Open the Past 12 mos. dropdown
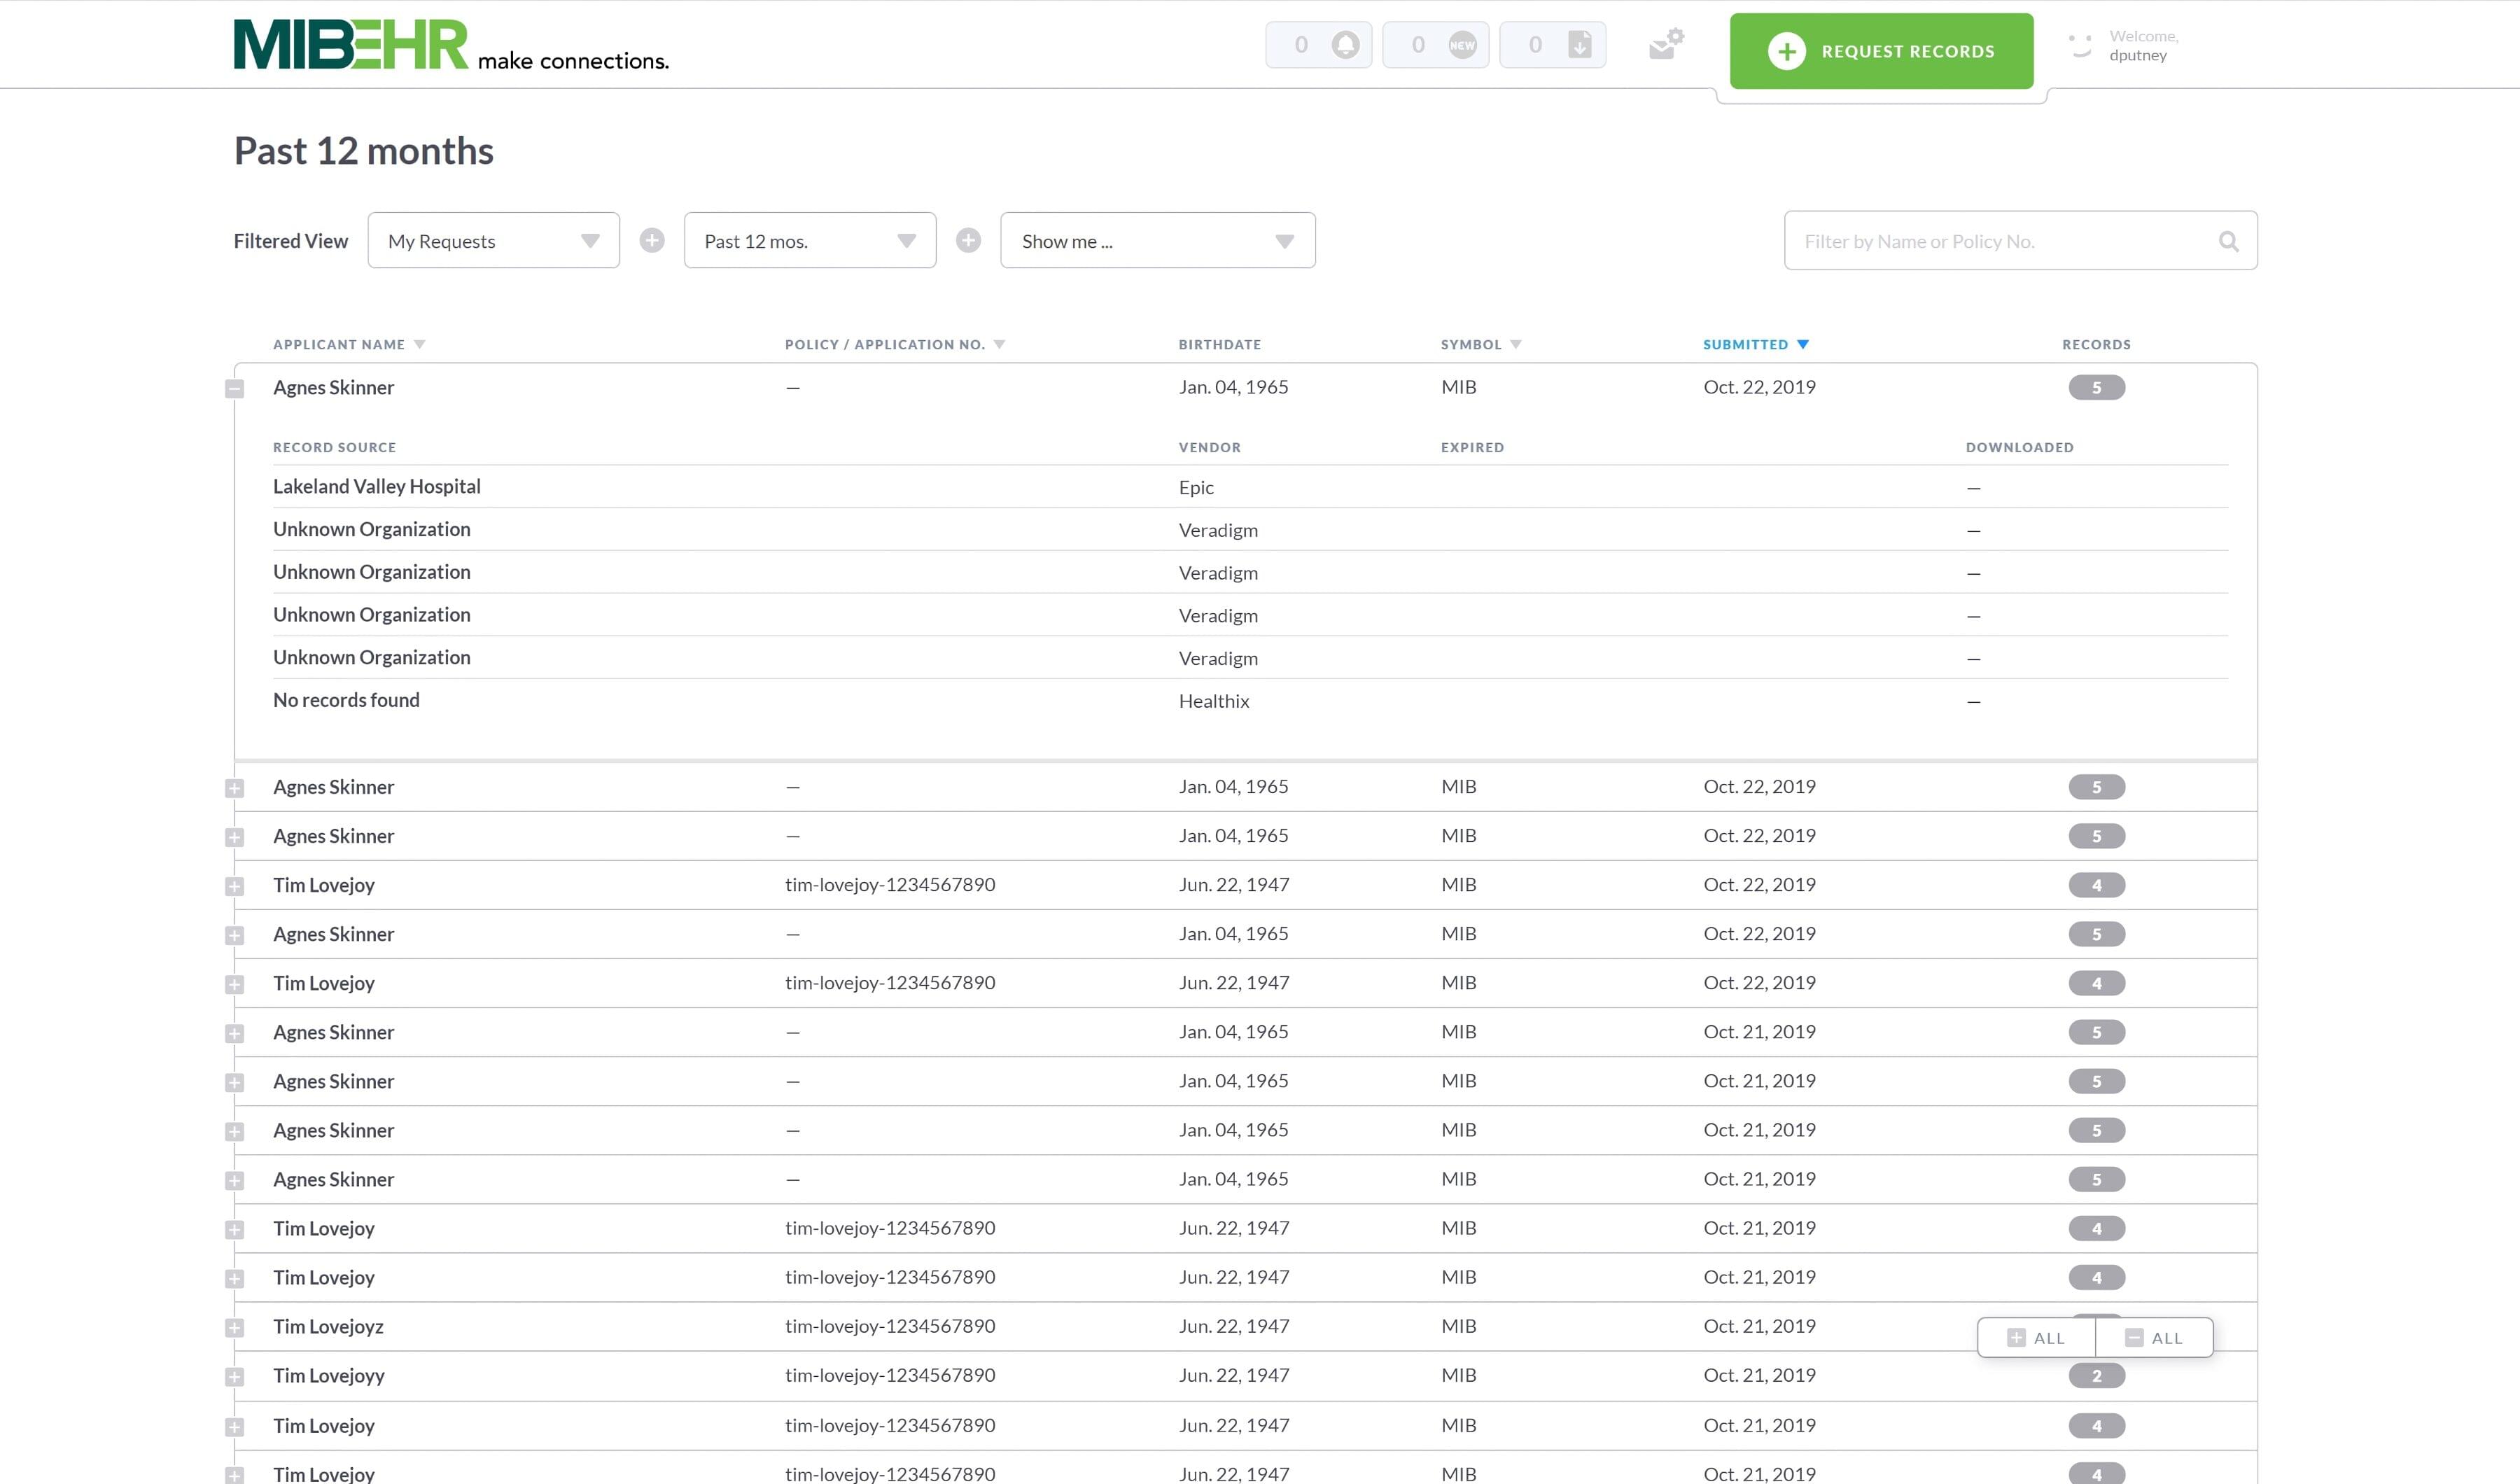2520x1484 pixels. tap(809, 241)
